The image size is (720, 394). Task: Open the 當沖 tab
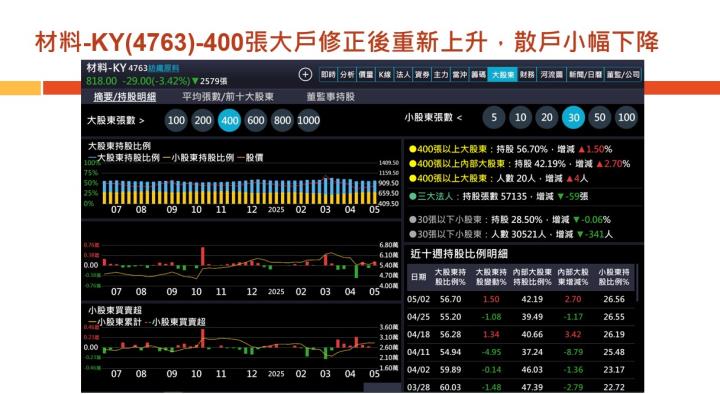pyautogui.click(x=460, y=74)
